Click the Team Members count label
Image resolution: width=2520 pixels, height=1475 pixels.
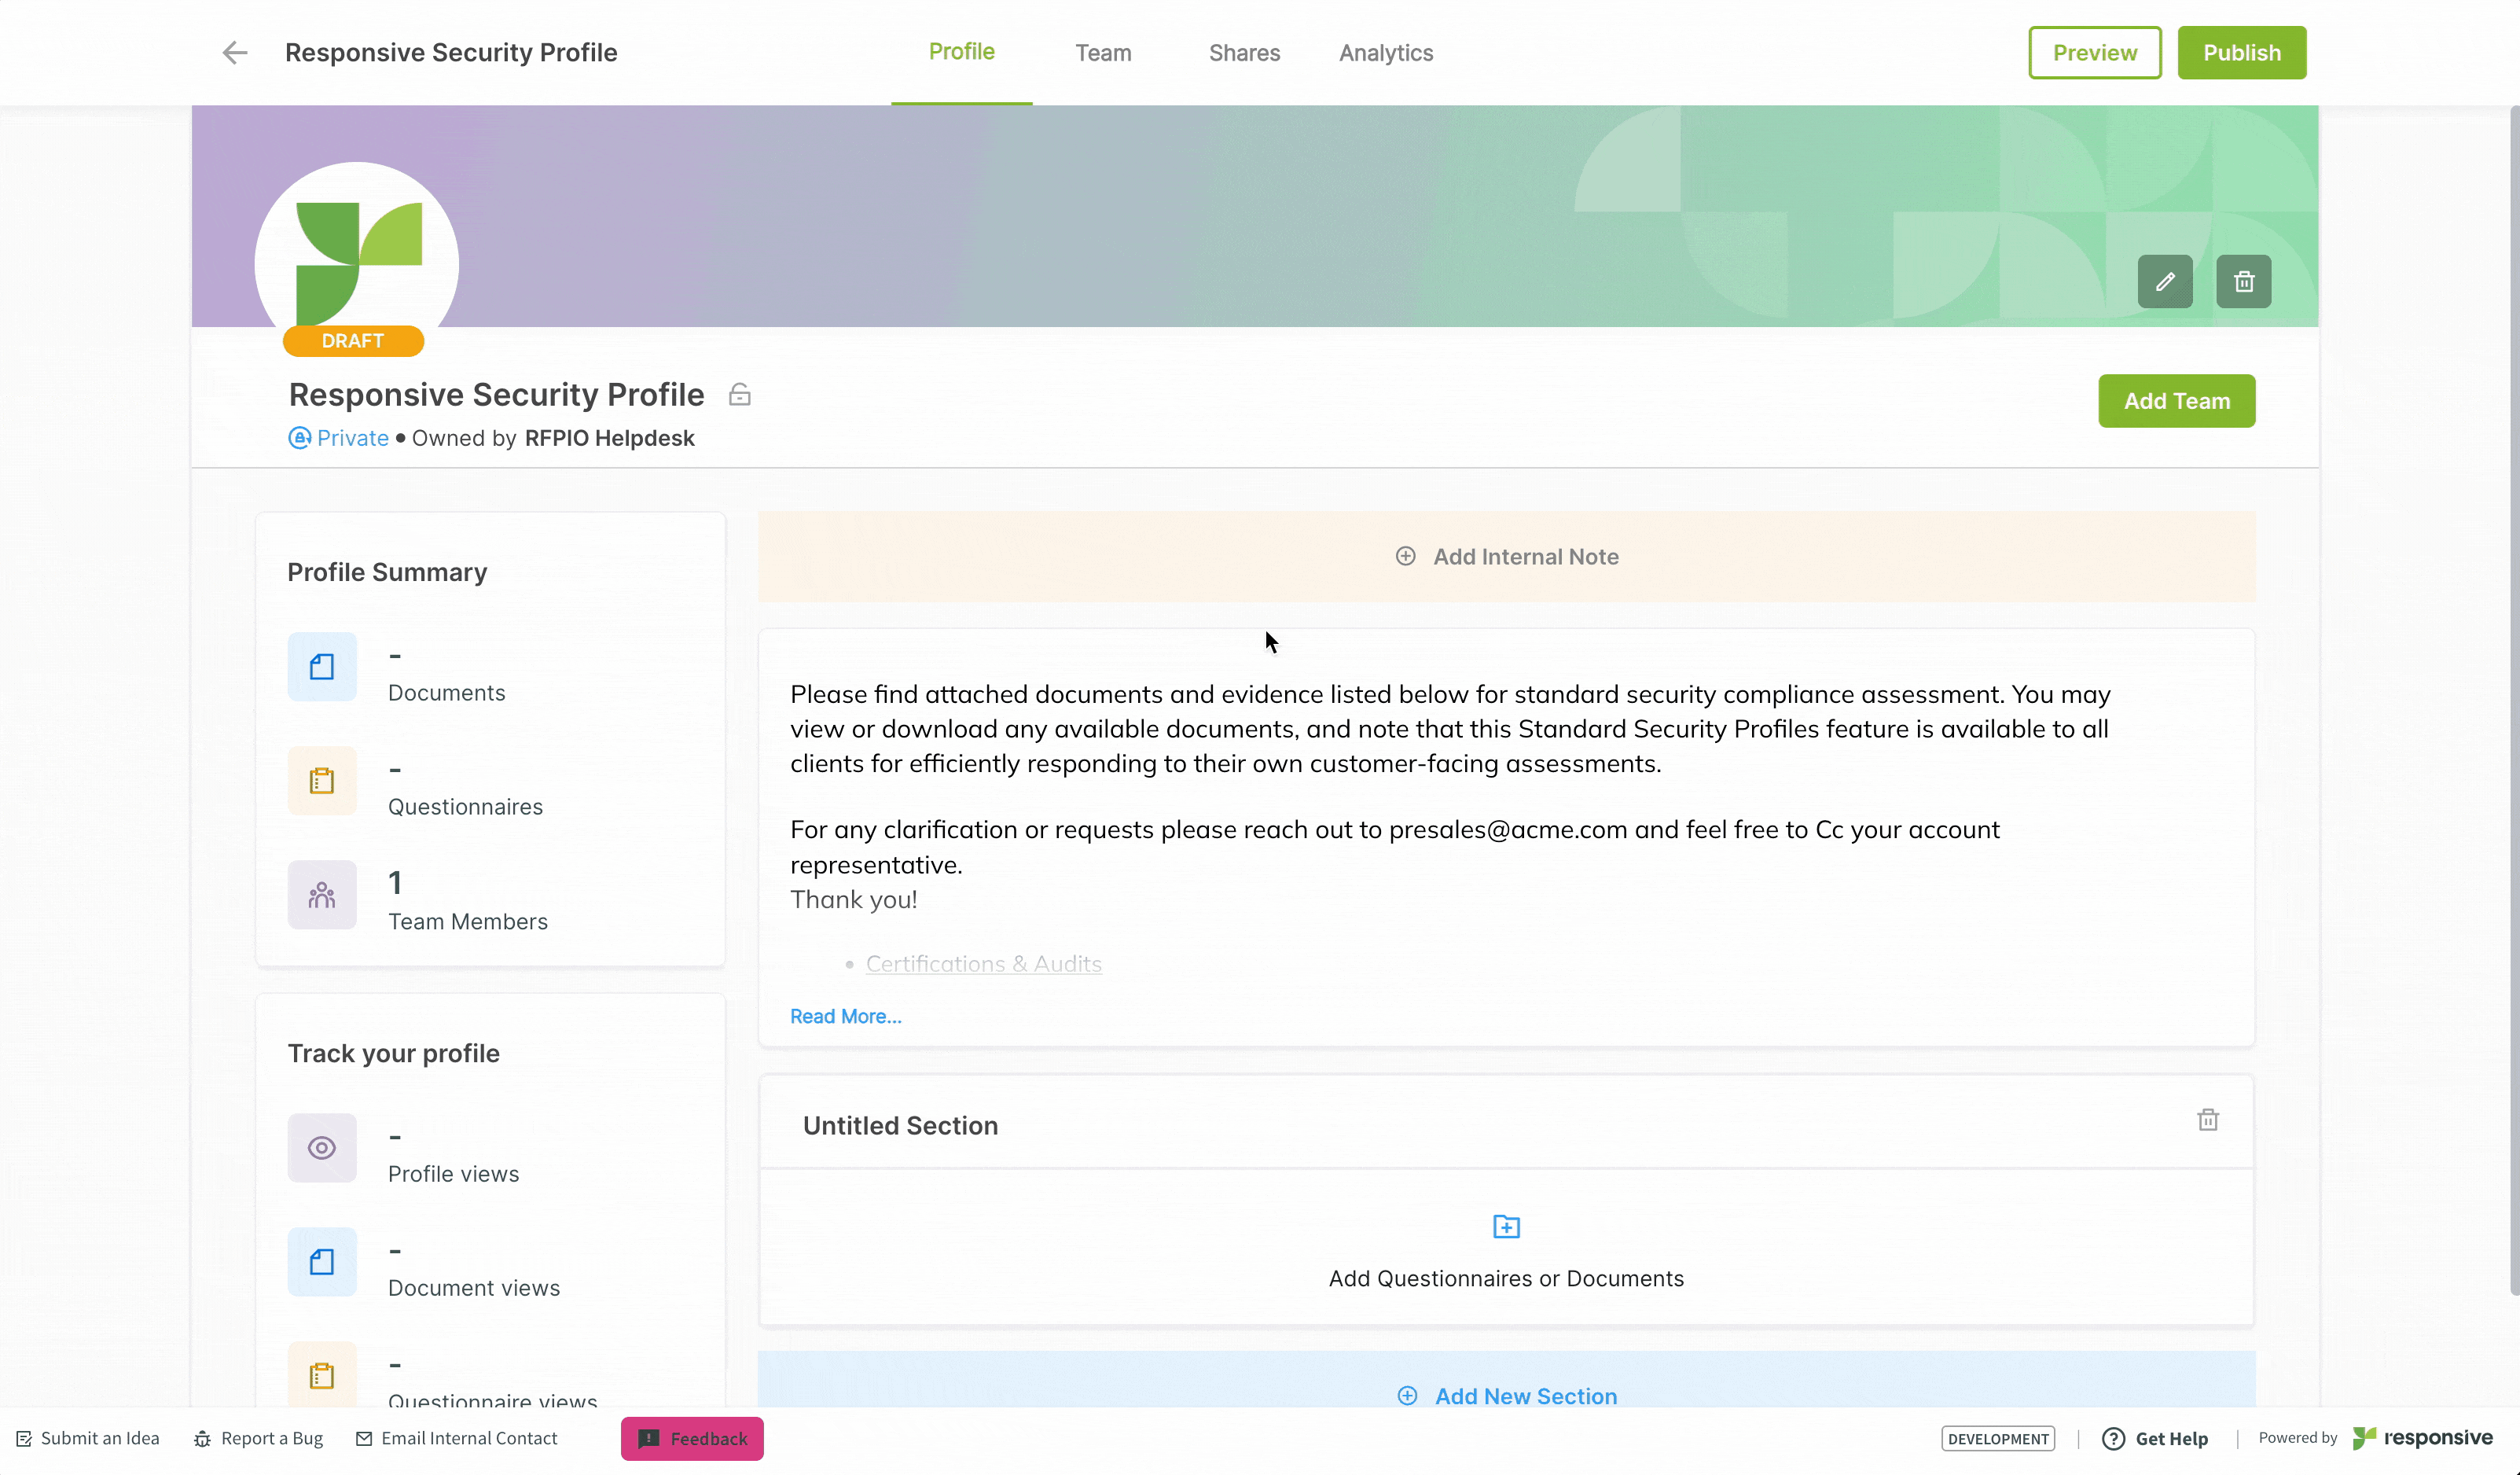pyautogui.click(x=467, y=922)
